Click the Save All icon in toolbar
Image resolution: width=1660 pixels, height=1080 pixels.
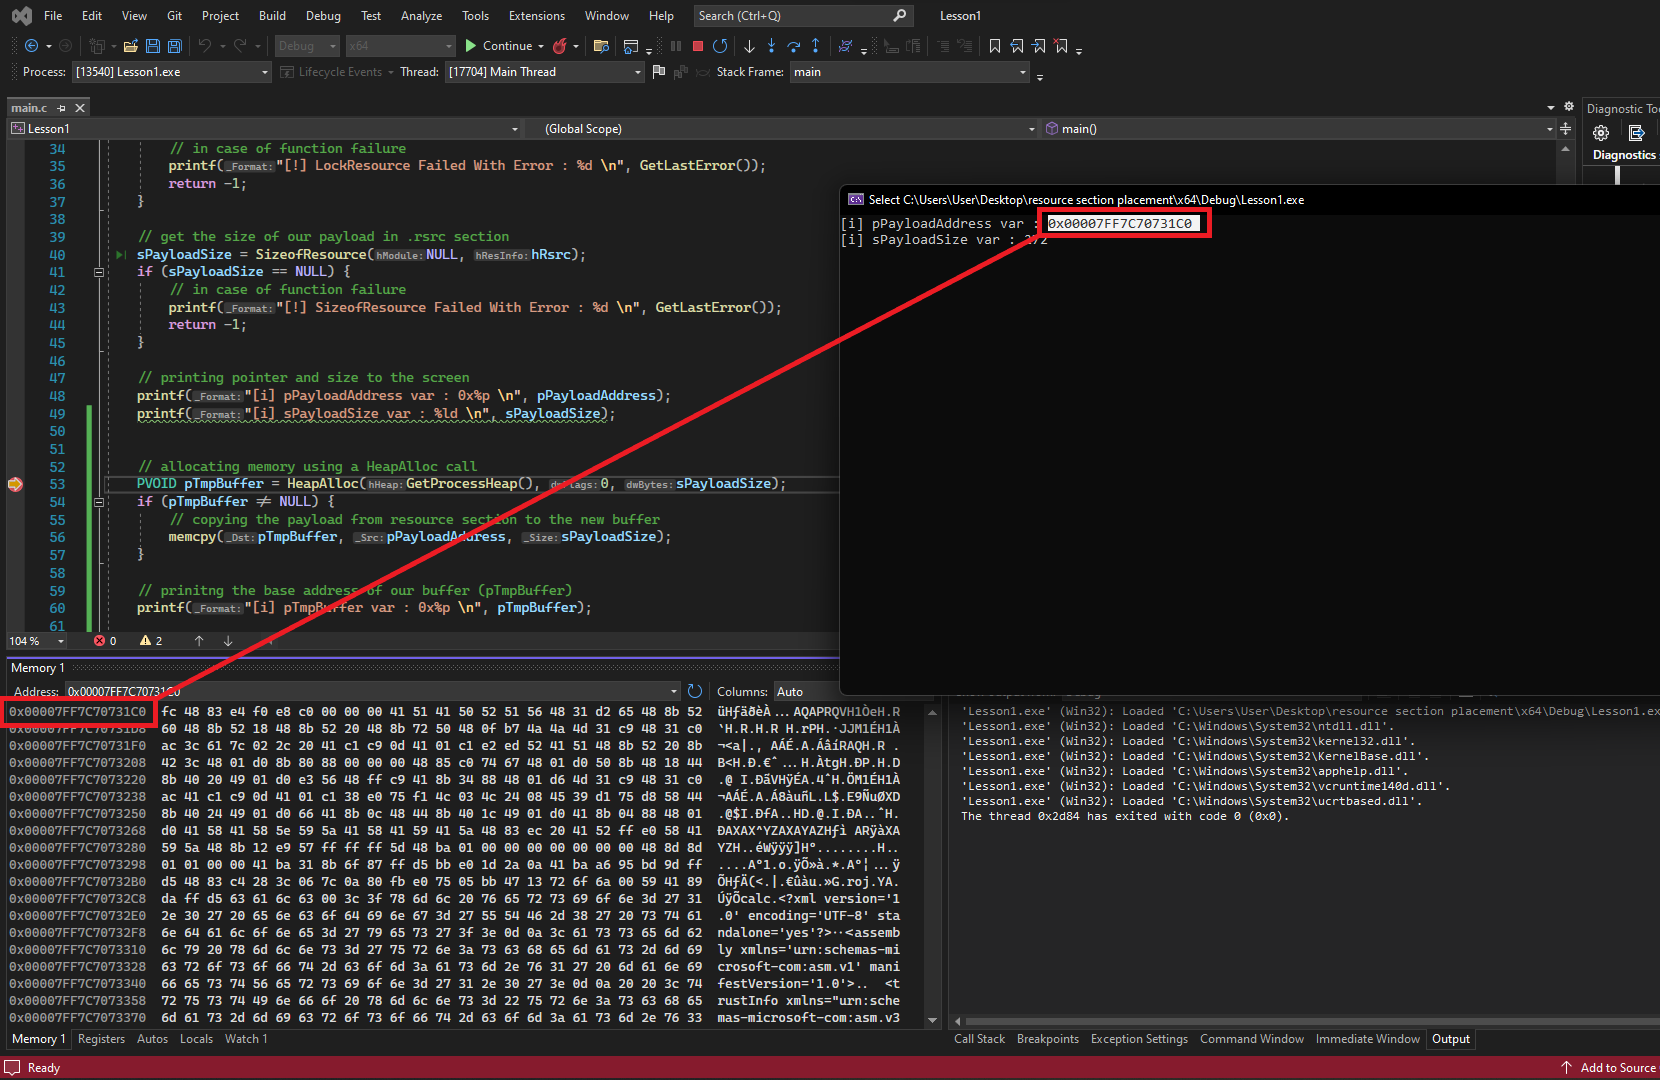pos(175,46)
